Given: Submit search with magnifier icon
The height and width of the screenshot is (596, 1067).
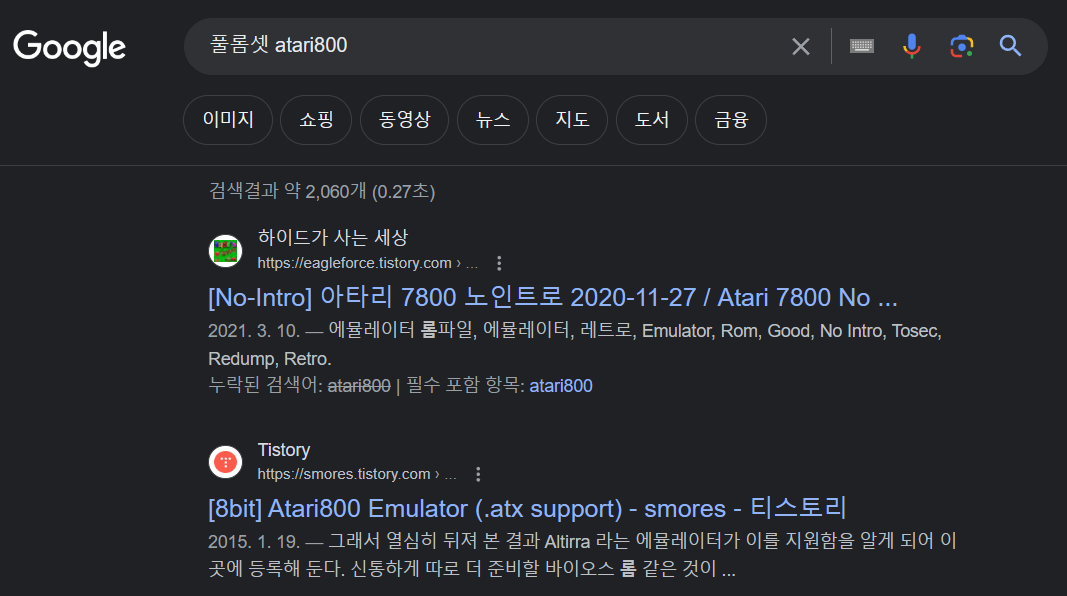Looking at the screenshot, I should tap(1011, 46).
